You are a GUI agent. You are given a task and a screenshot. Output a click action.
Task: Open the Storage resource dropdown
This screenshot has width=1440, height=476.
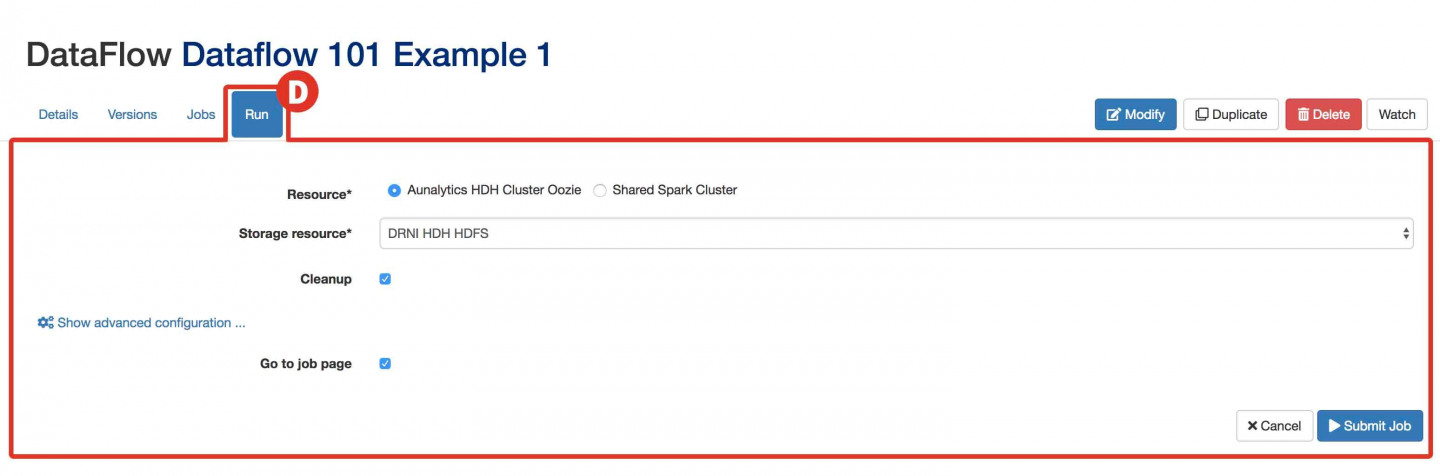(896, 234)
